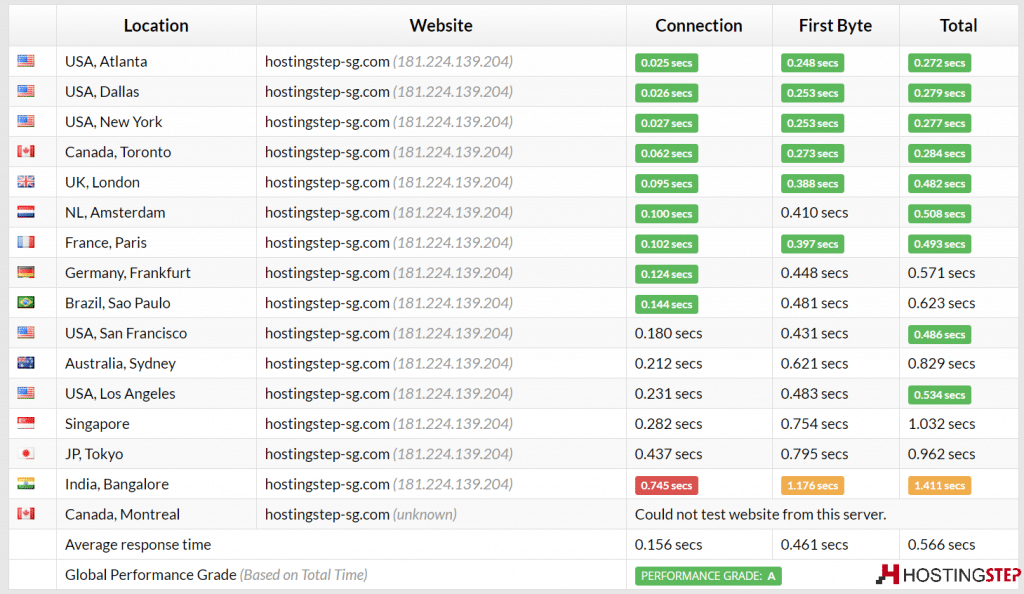This screenshot has width=1024, height=594.
Task: Click the 0.621 secs Sydney first byte value
Action: point(814,364)
